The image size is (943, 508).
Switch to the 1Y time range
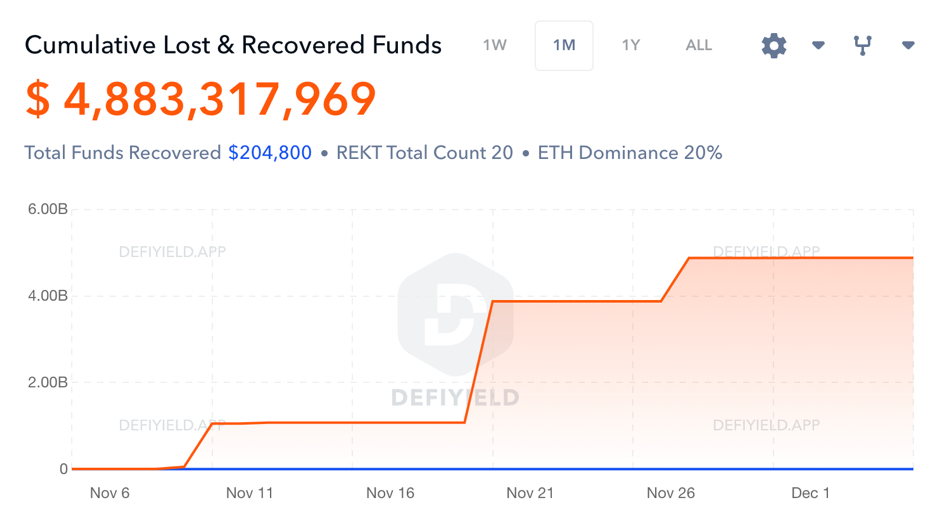(631, 45)
